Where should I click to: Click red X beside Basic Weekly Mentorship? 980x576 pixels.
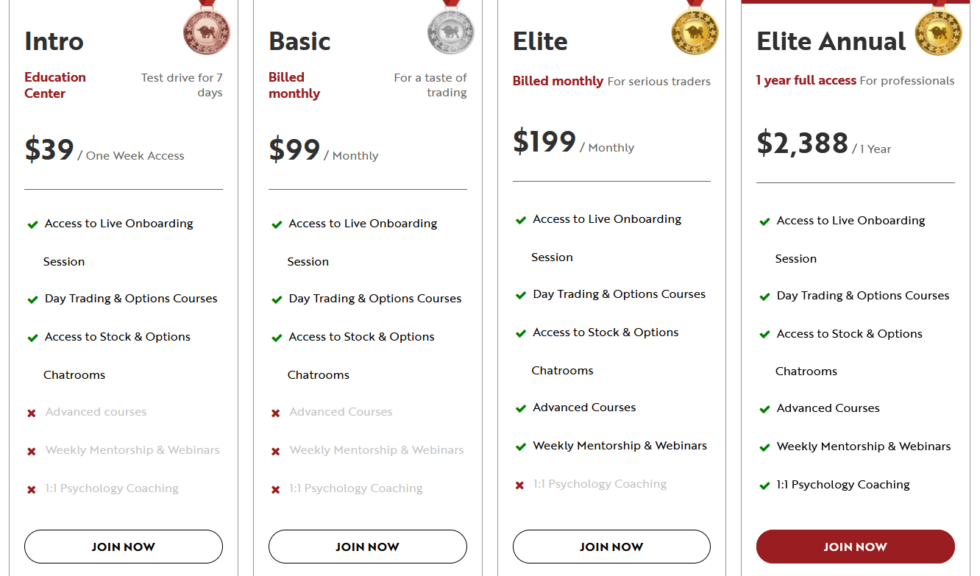click(276, 451)
